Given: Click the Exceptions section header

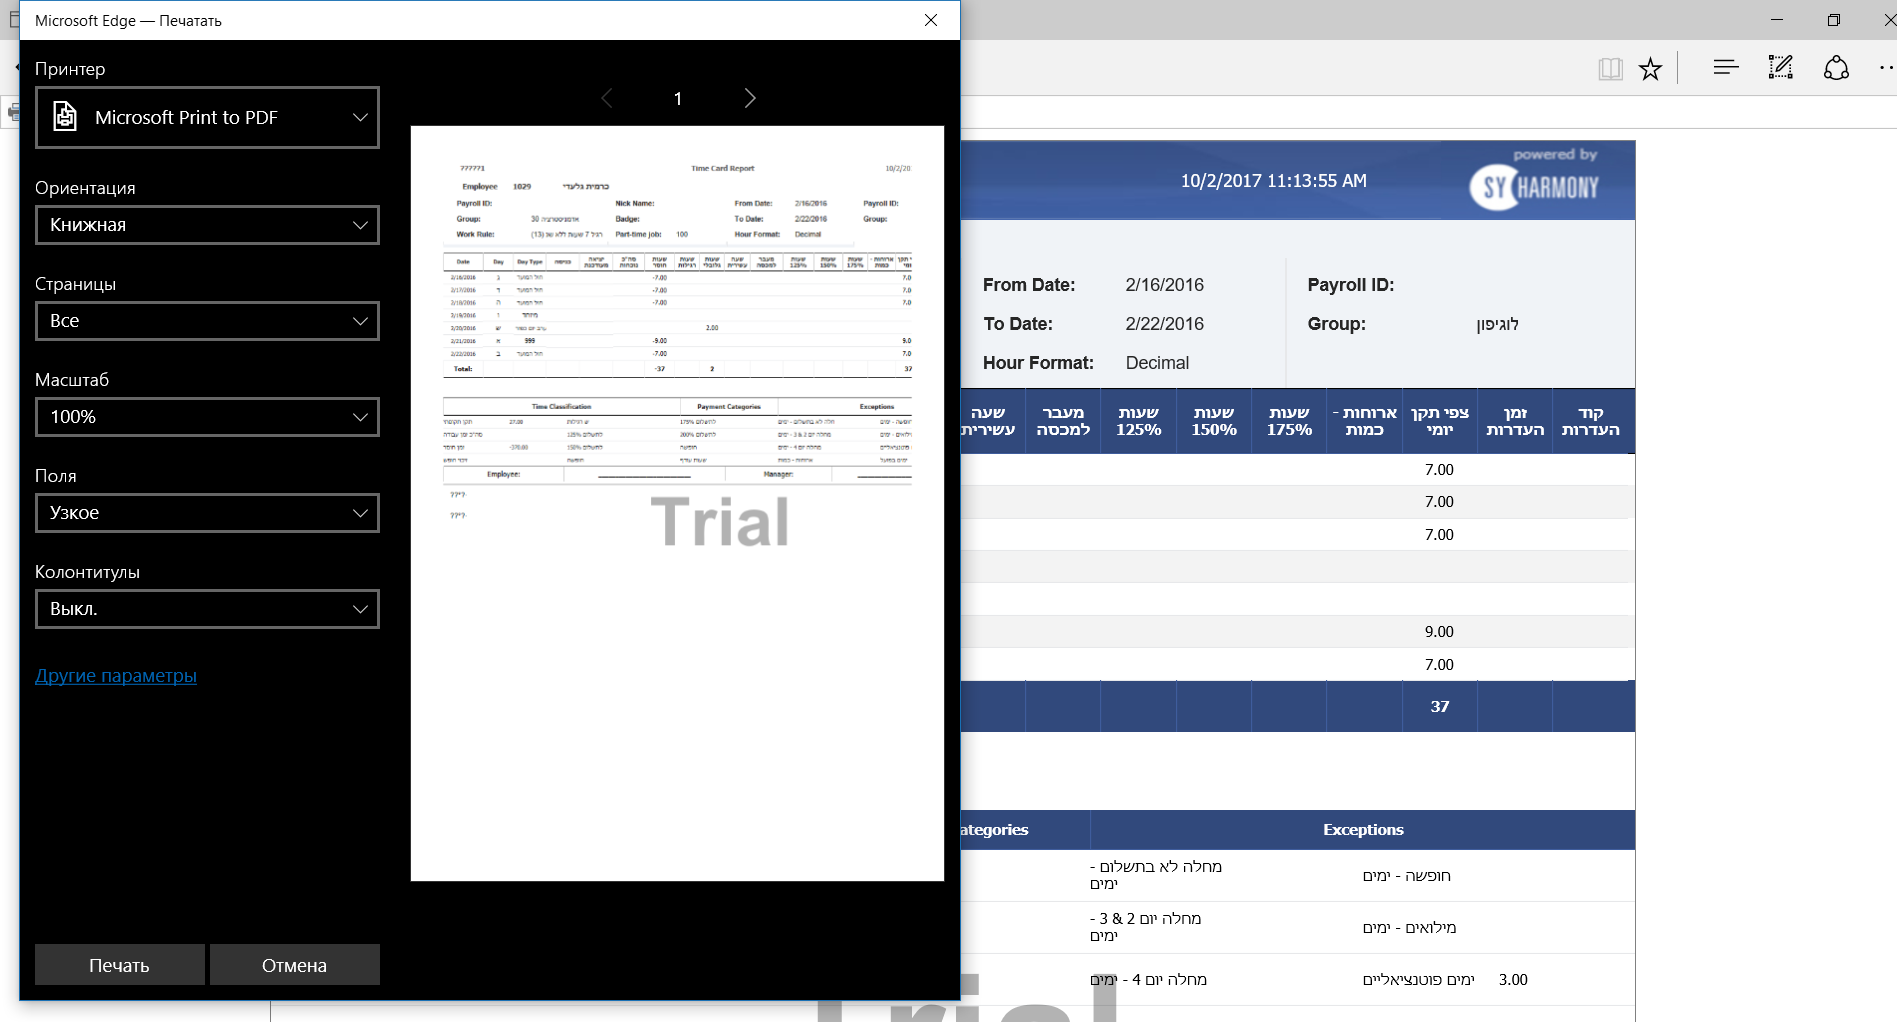Looking at the screenshot, I should 1363,830.
